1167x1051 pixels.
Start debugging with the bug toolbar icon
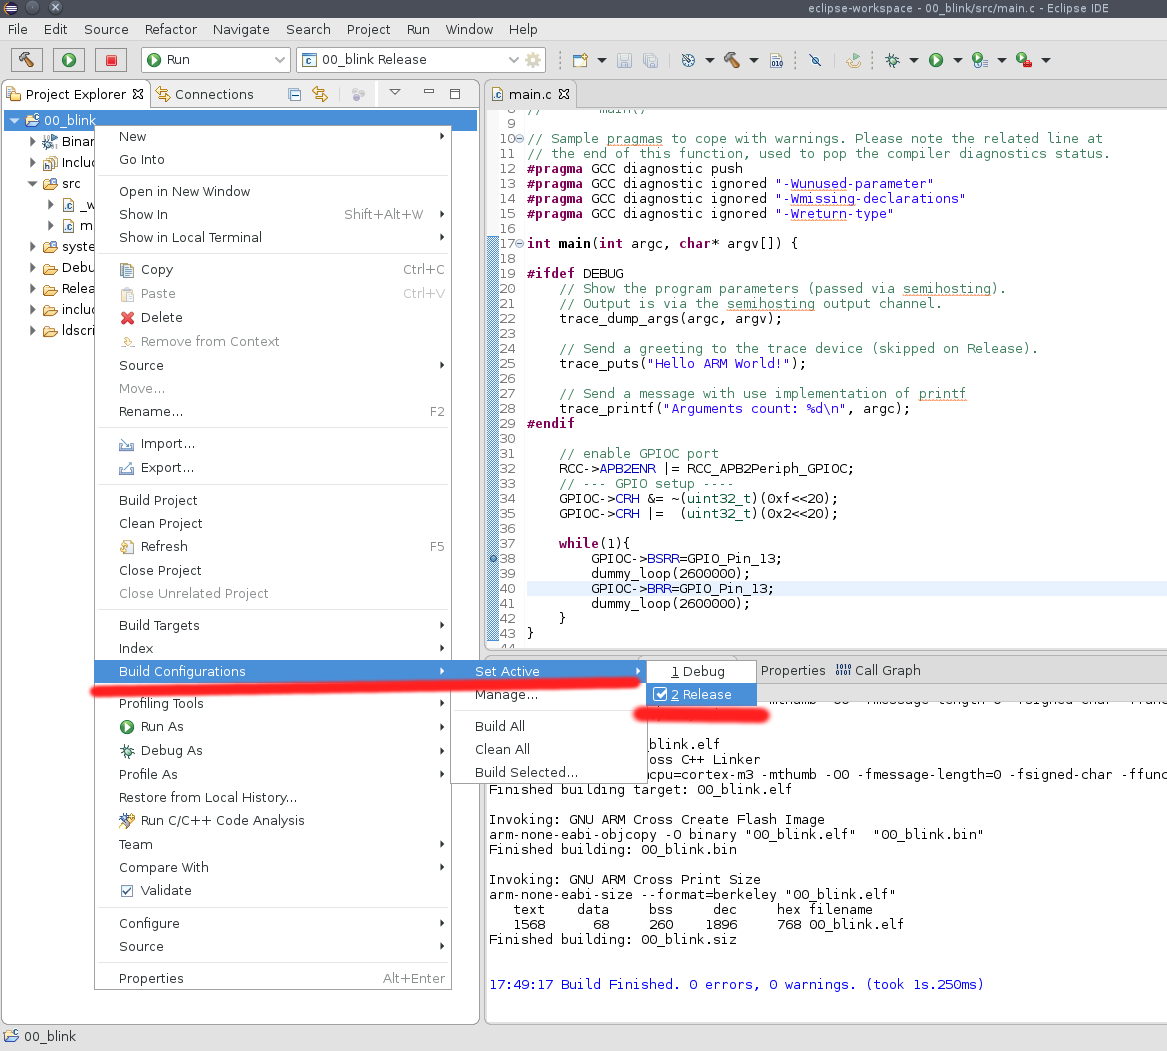[890, 60]
